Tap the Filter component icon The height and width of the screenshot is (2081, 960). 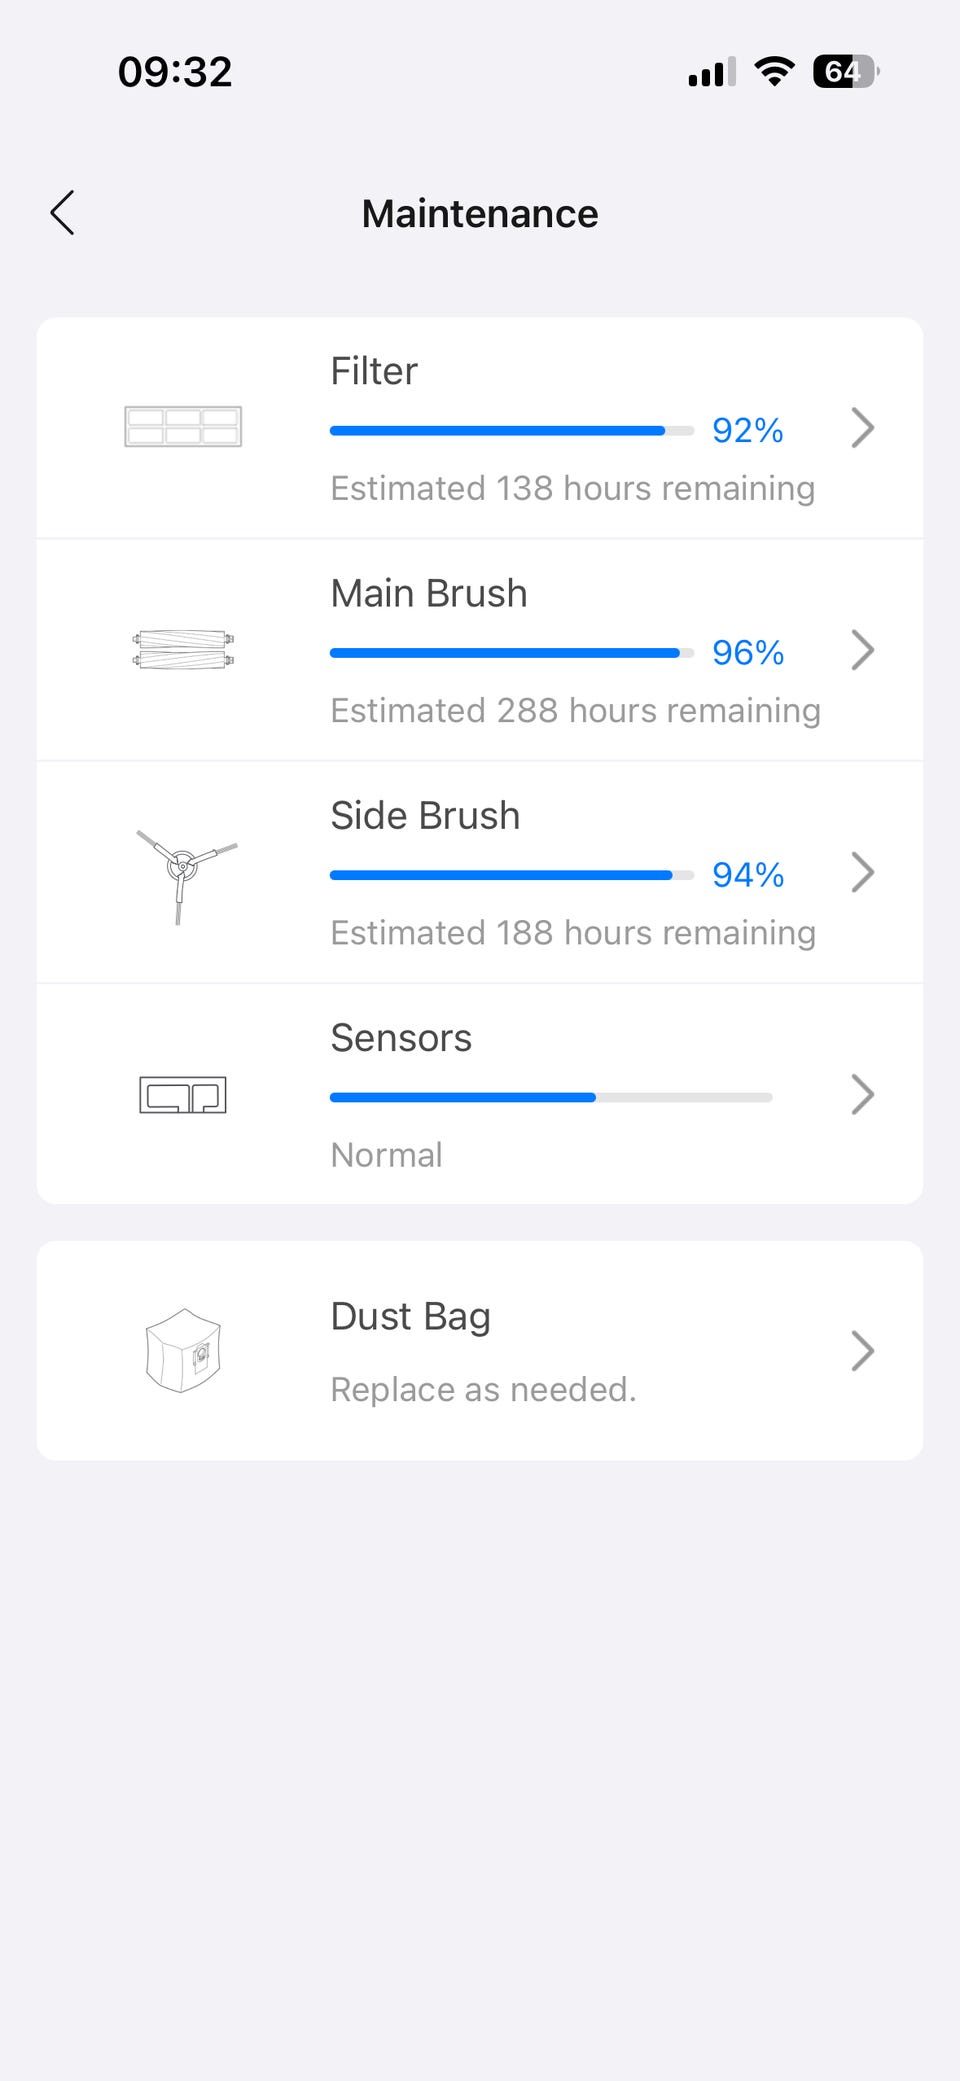pyautogui.click(x=183, y=427)
